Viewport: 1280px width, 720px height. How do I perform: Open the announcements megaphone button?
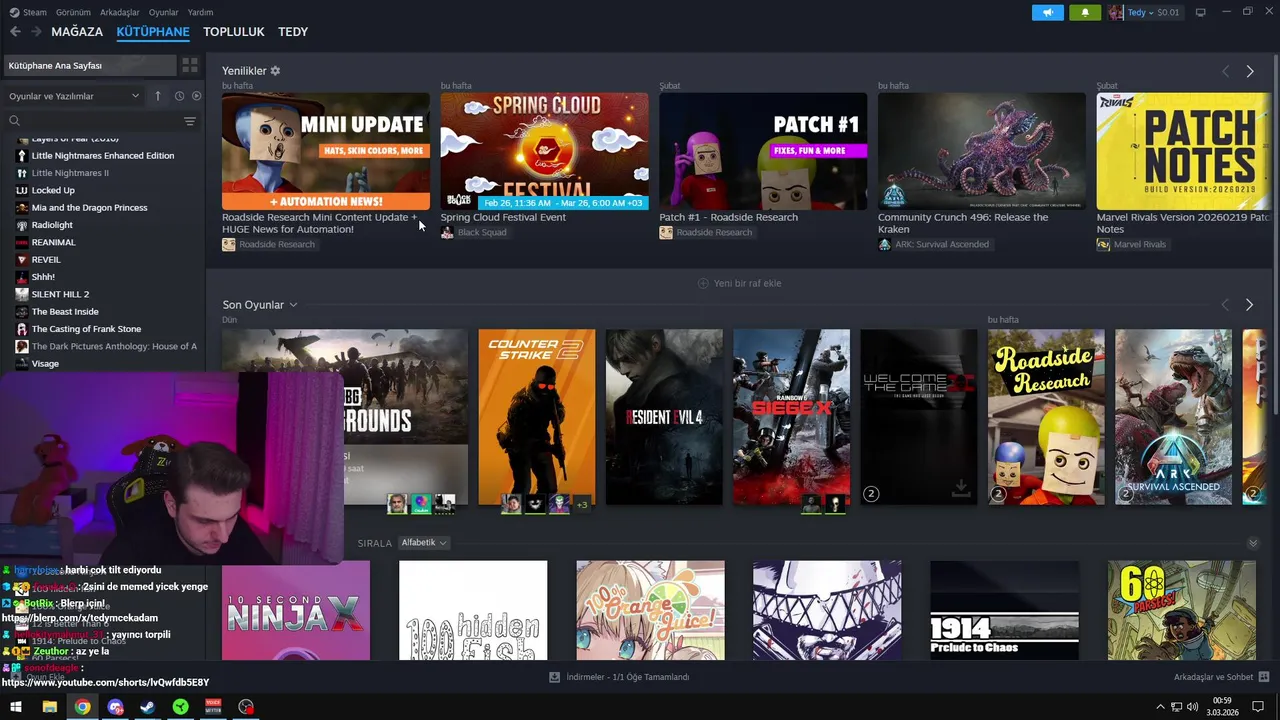point(1047,12)
